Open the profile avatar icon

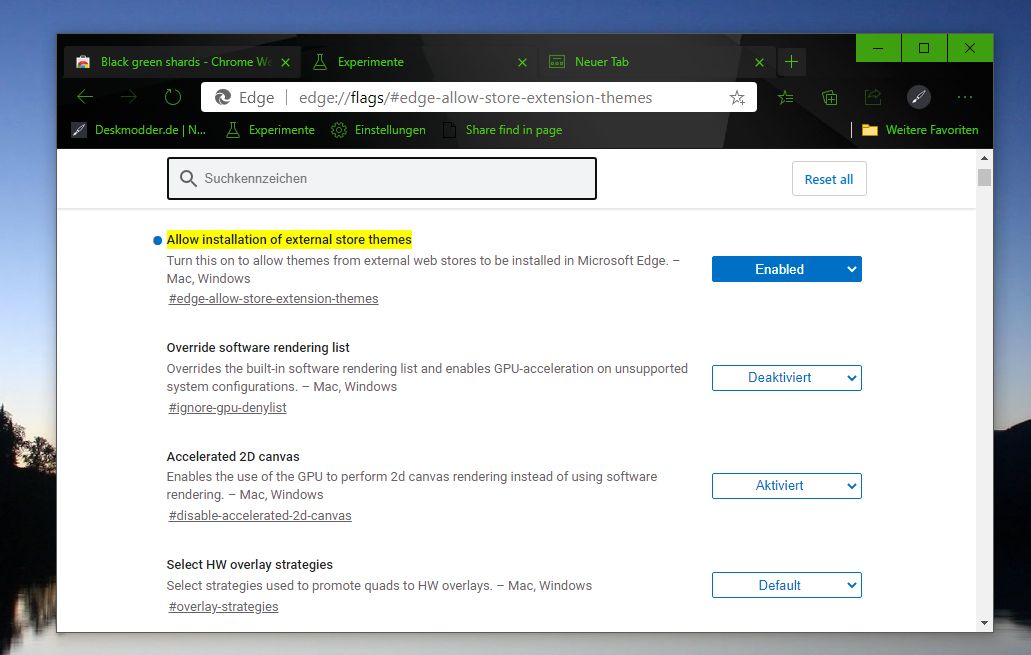[919, 97]
